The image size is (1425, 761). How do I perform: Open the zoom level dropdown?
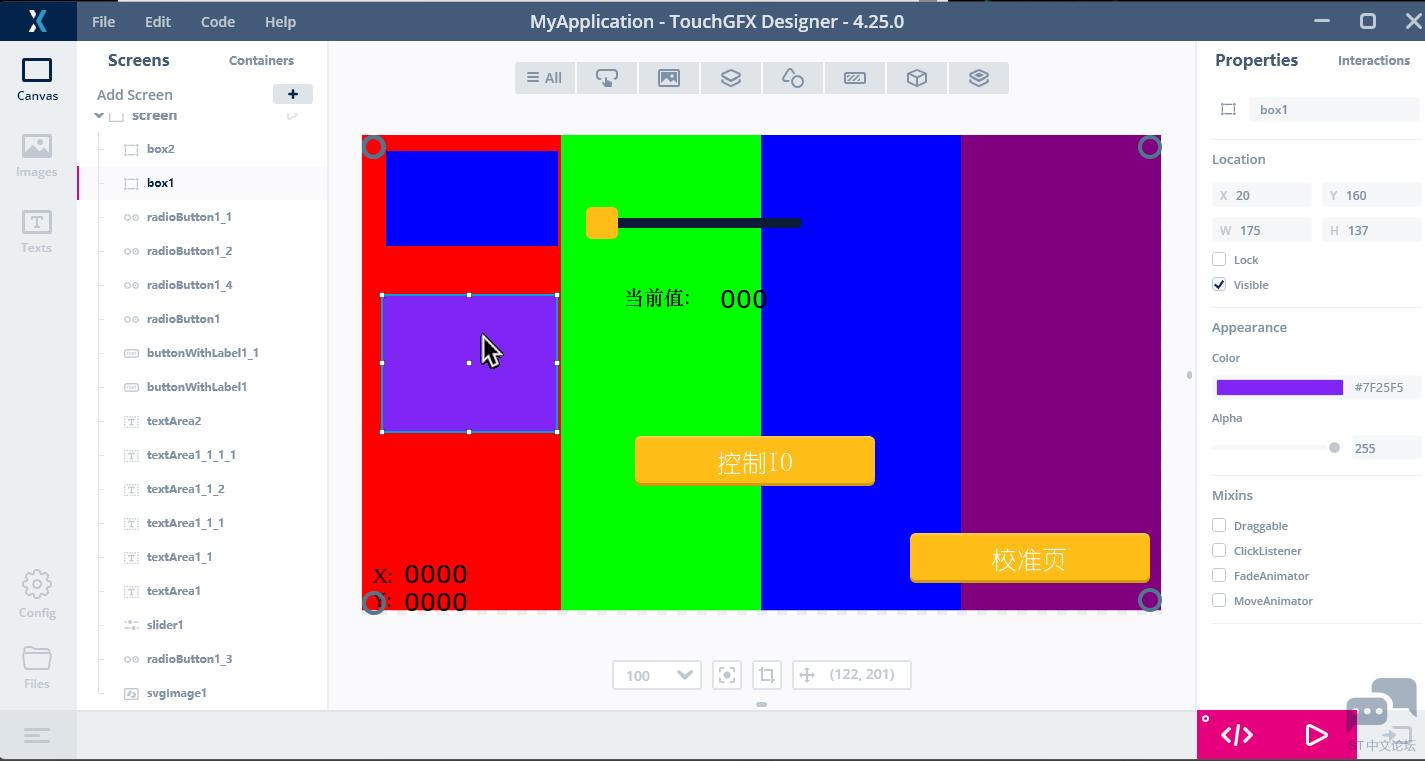point(657,675)
